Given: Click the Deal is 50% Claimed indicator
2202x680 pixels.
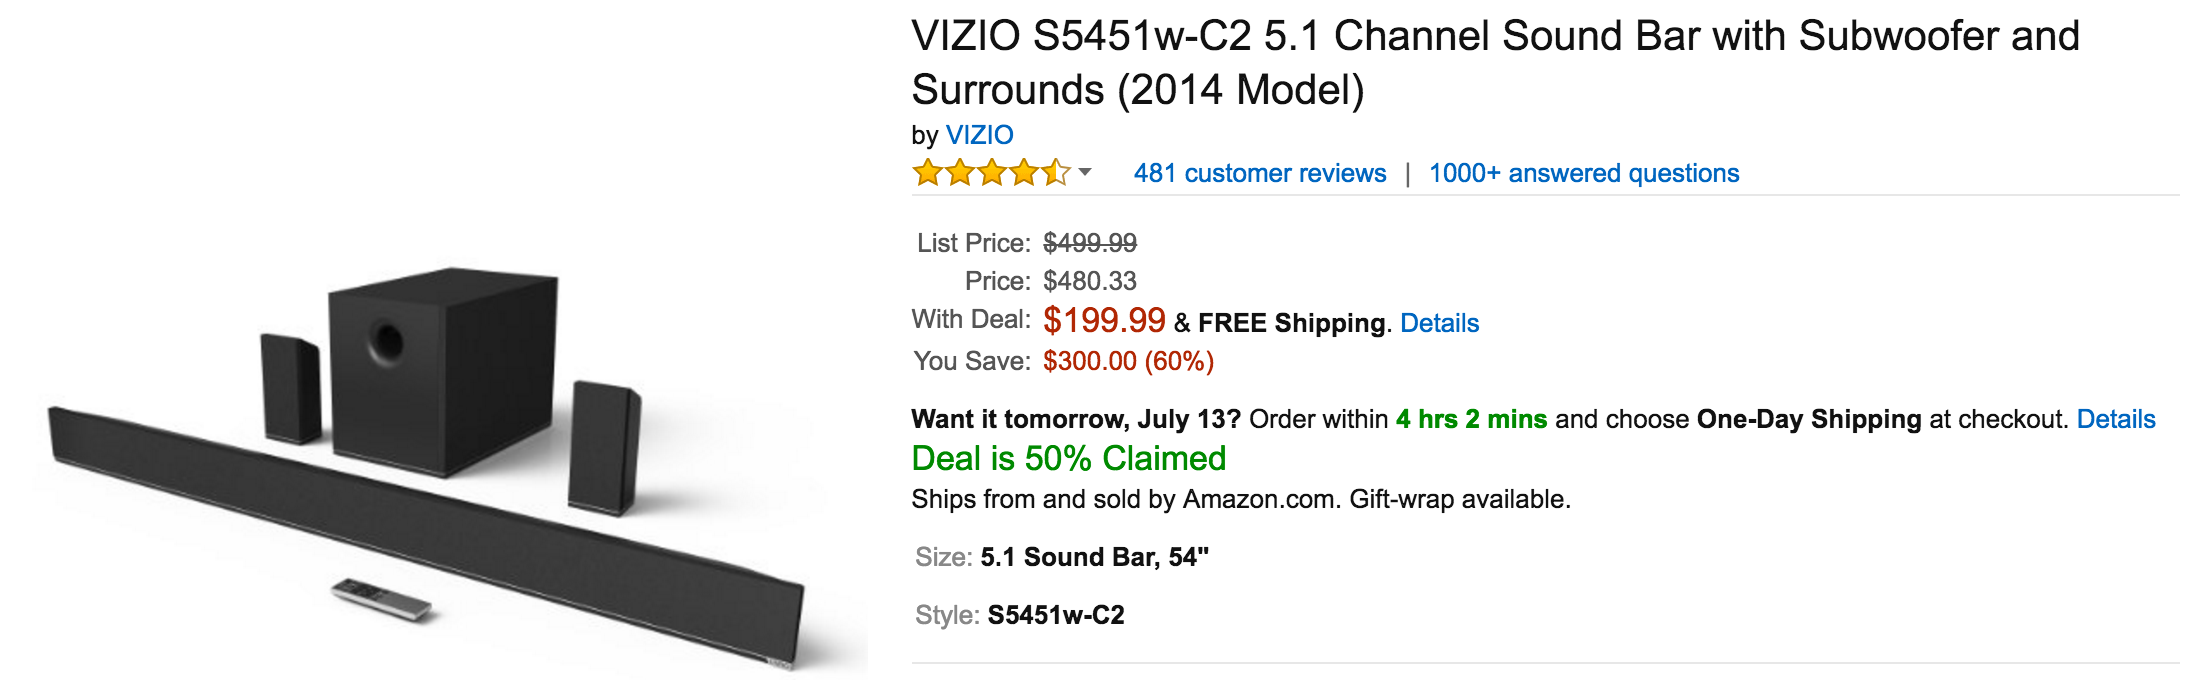Looking at the screenshot, I should click(x=1068, y=459).
